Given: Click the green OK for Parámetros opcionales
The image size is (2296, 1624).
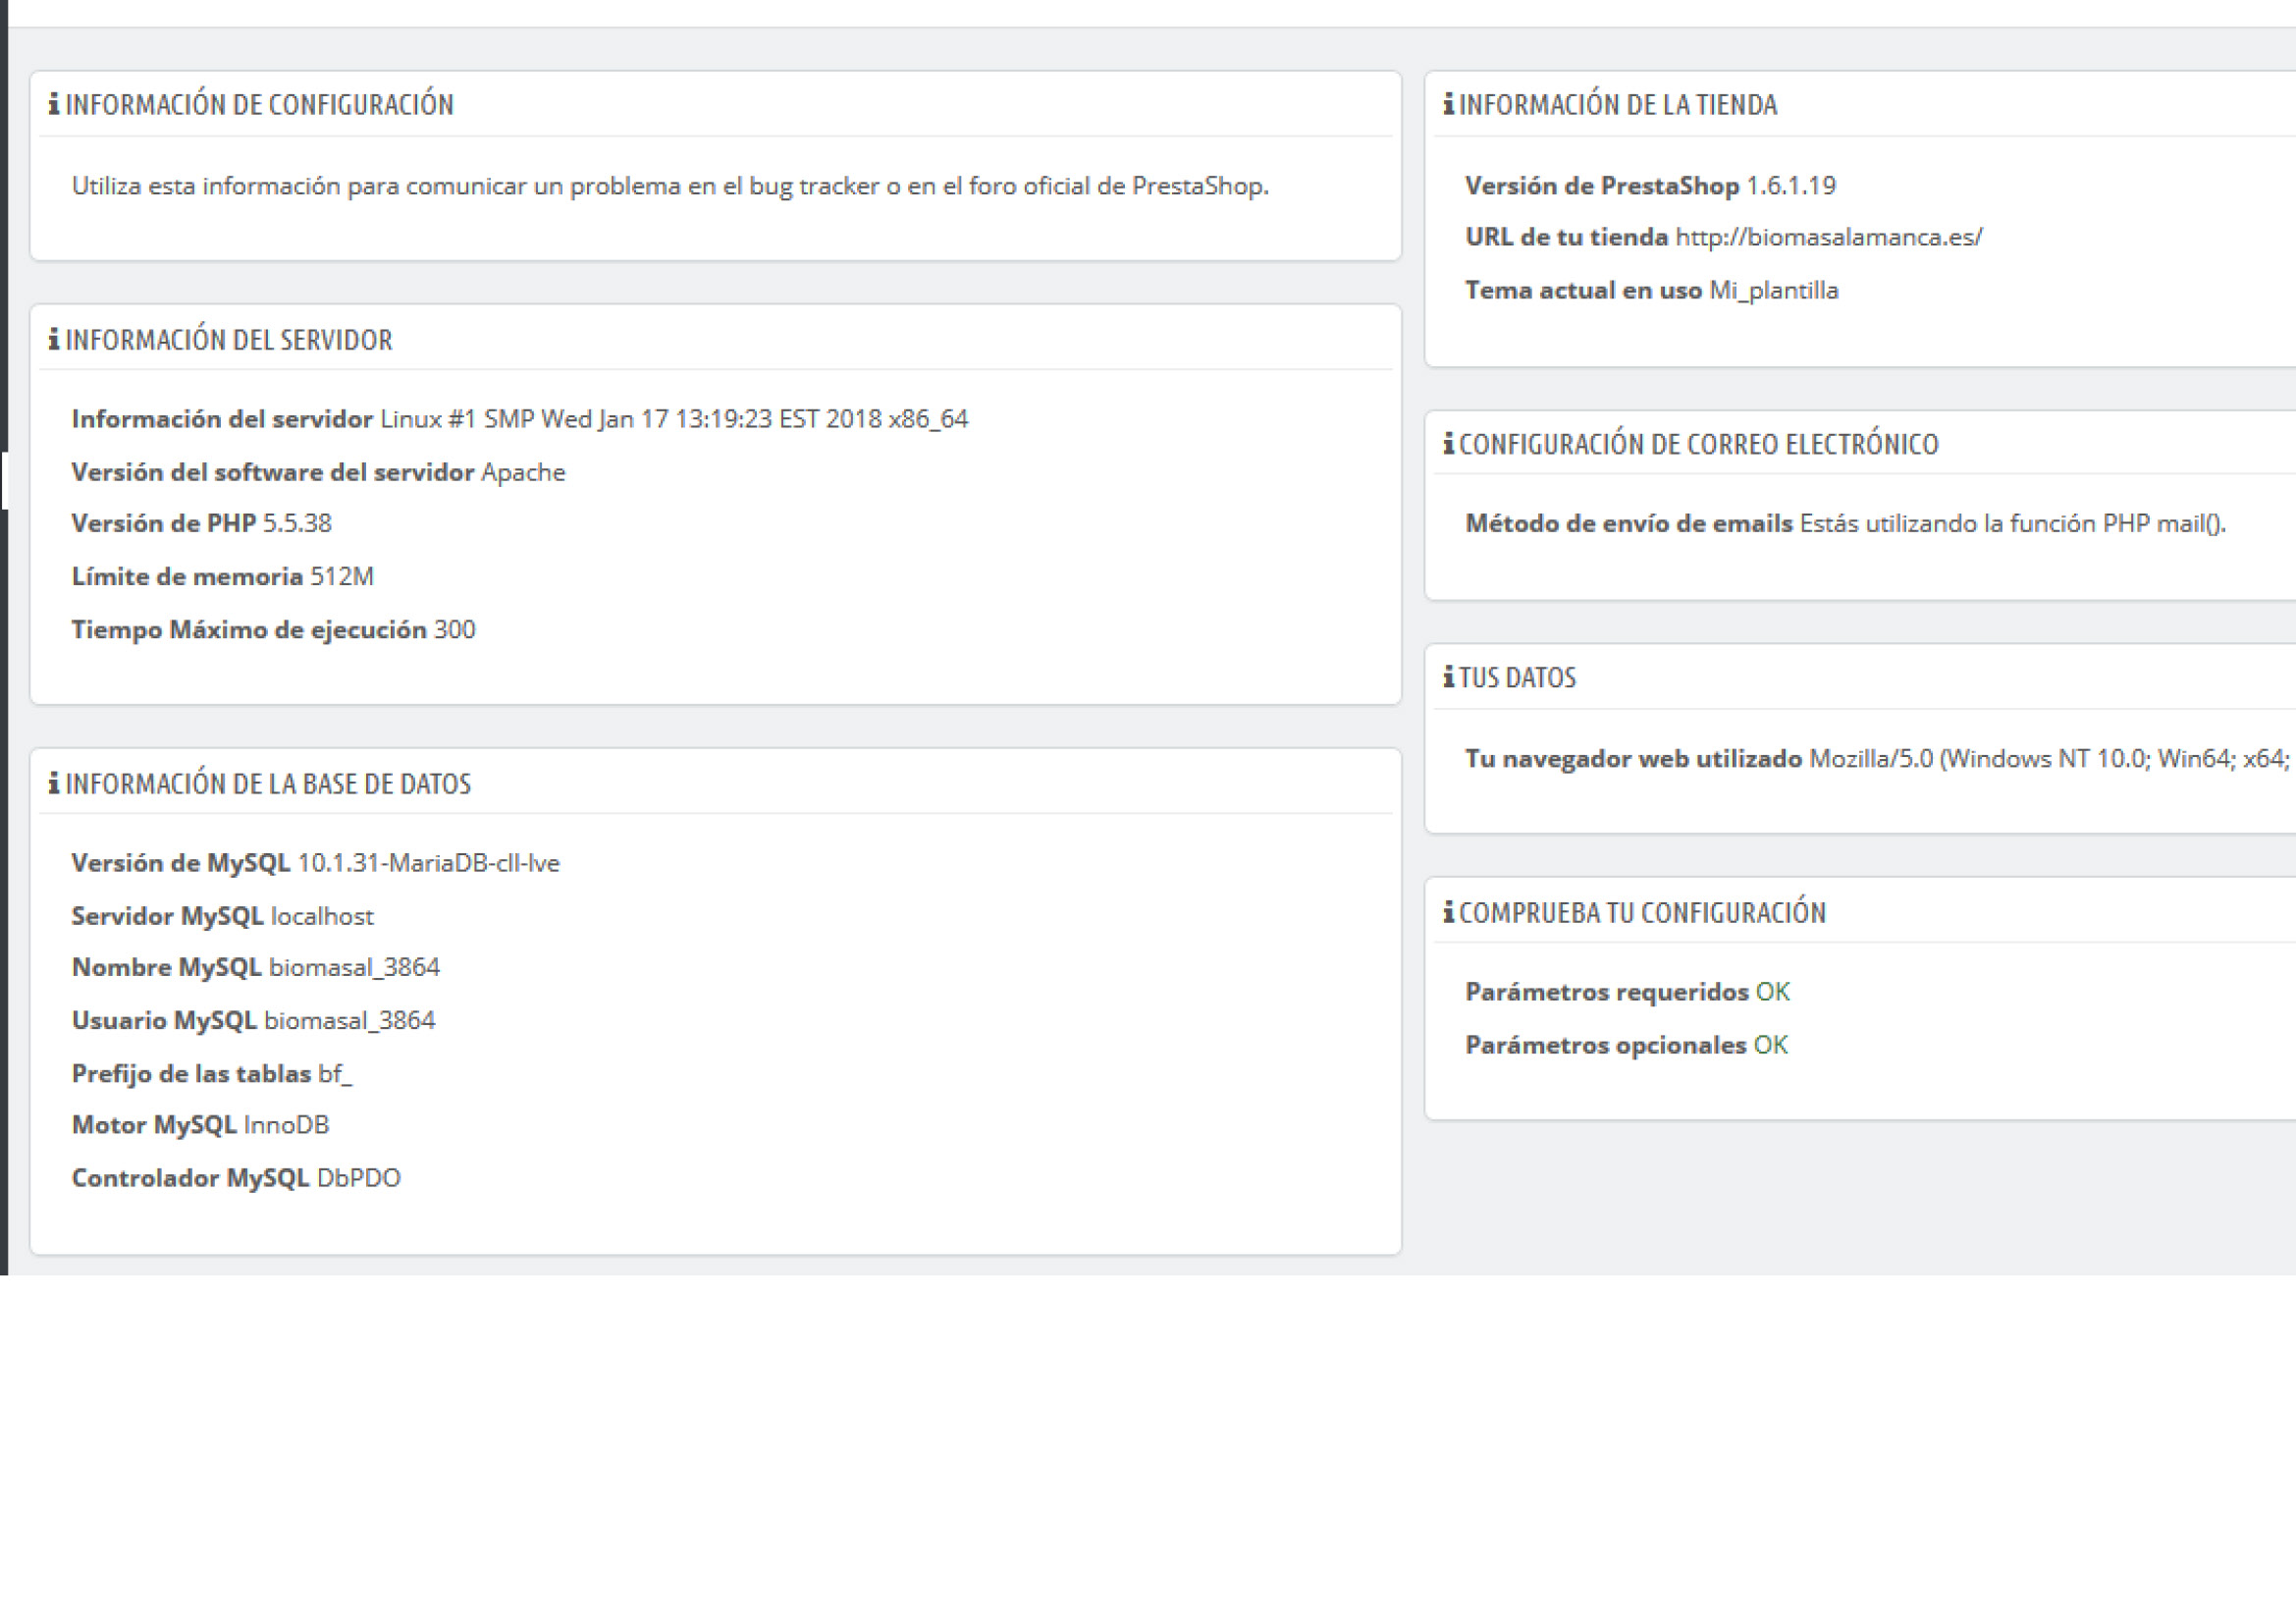Looking at the screenshot, I should (x=1770, y=1045).
